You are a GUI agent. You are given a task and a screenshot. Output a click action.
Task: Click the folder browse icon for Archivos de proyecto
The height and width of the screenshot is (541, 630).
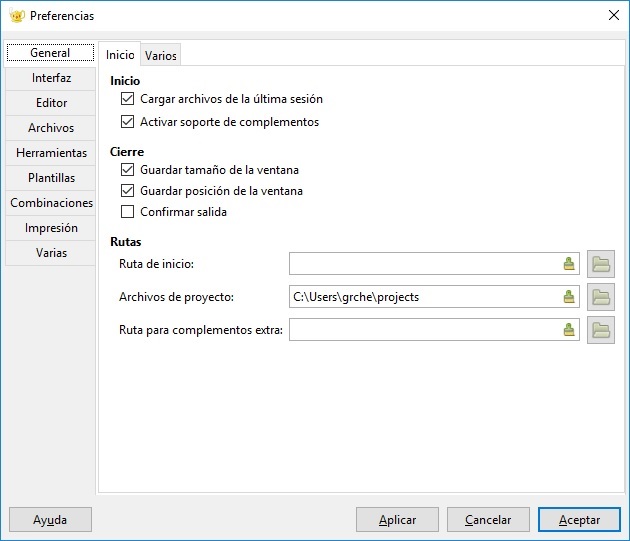click(x=601, y=297)
